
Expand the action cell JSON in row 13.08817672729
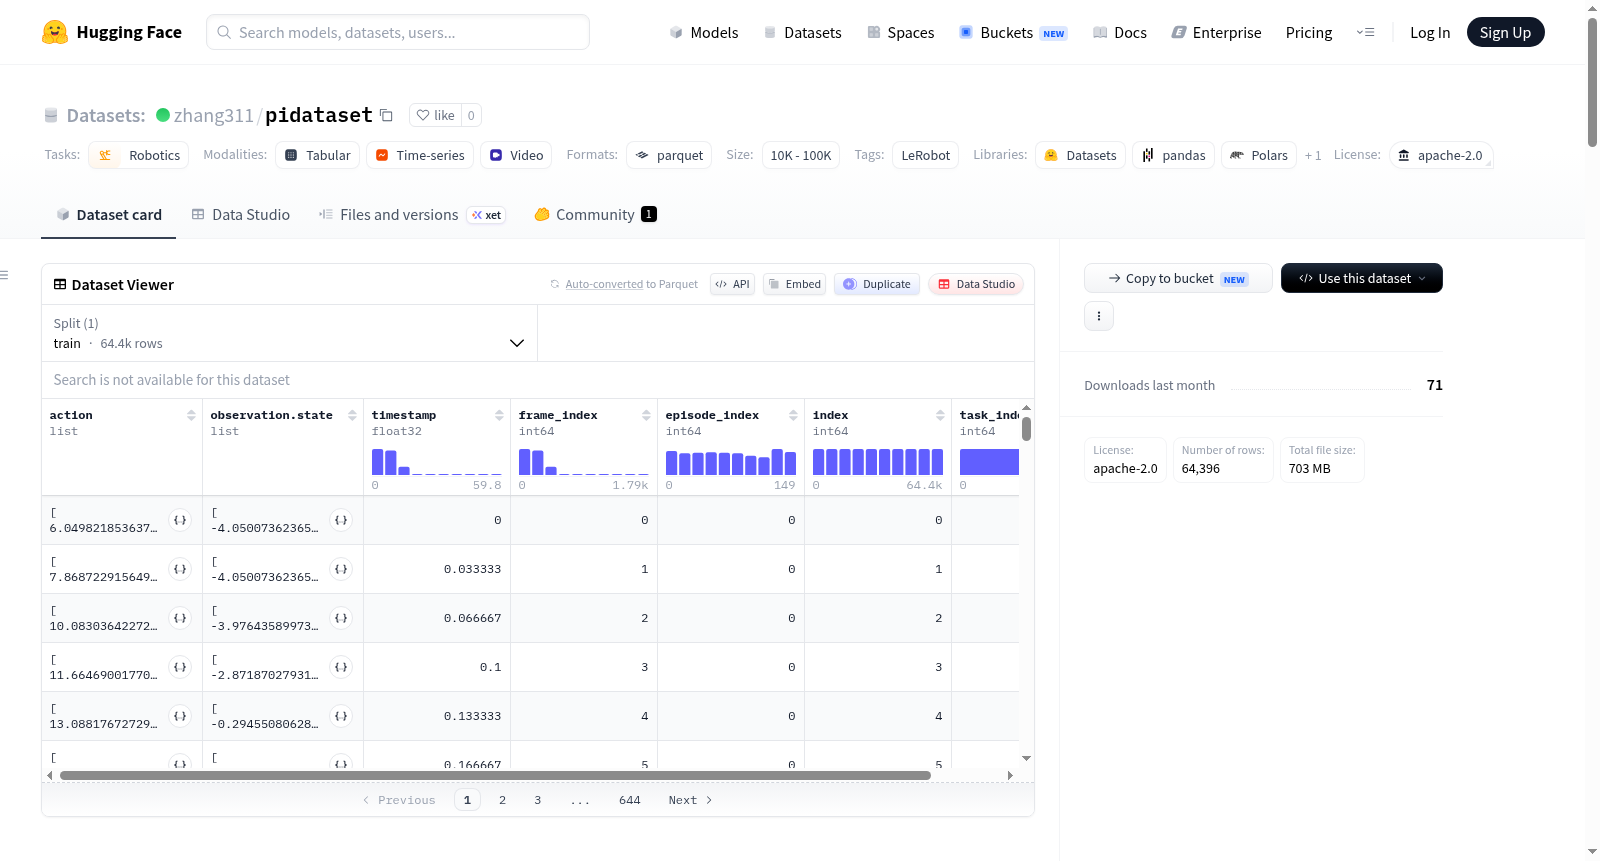tap(180, 716)
